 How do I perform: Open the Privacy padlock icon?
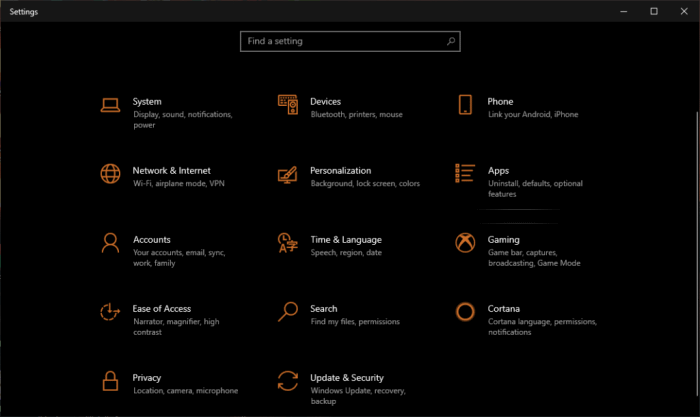[110, 381]
